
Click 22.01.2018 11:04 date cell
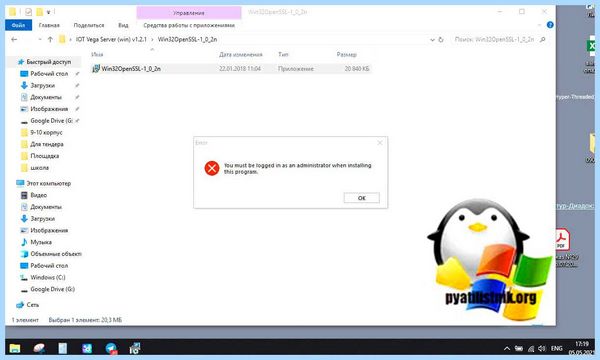(240, 69)
